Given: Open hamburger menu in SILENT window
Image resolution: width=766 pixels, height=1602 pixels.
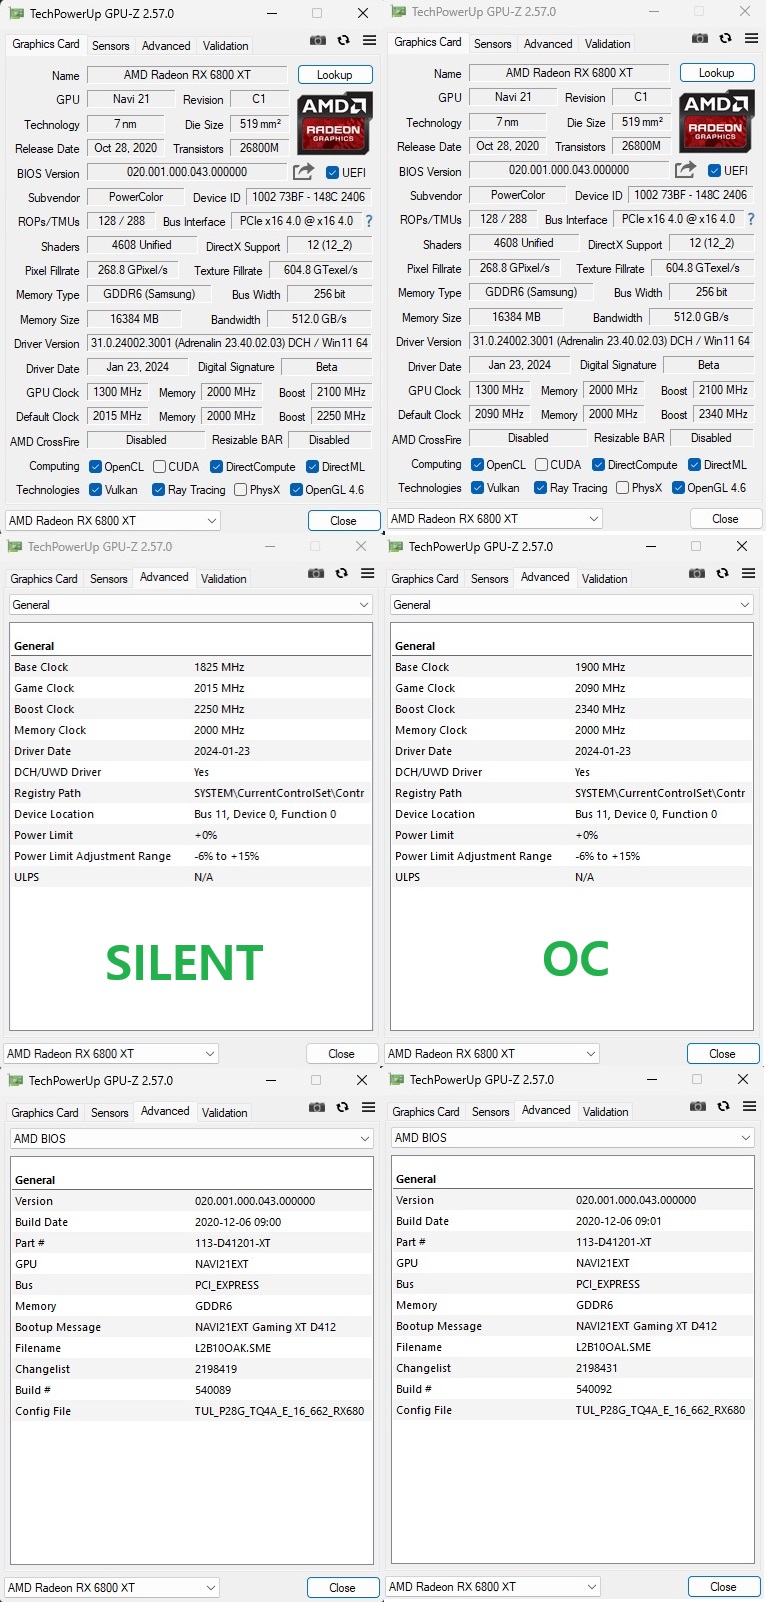Looking at the screenshot, I should (368, 573).
